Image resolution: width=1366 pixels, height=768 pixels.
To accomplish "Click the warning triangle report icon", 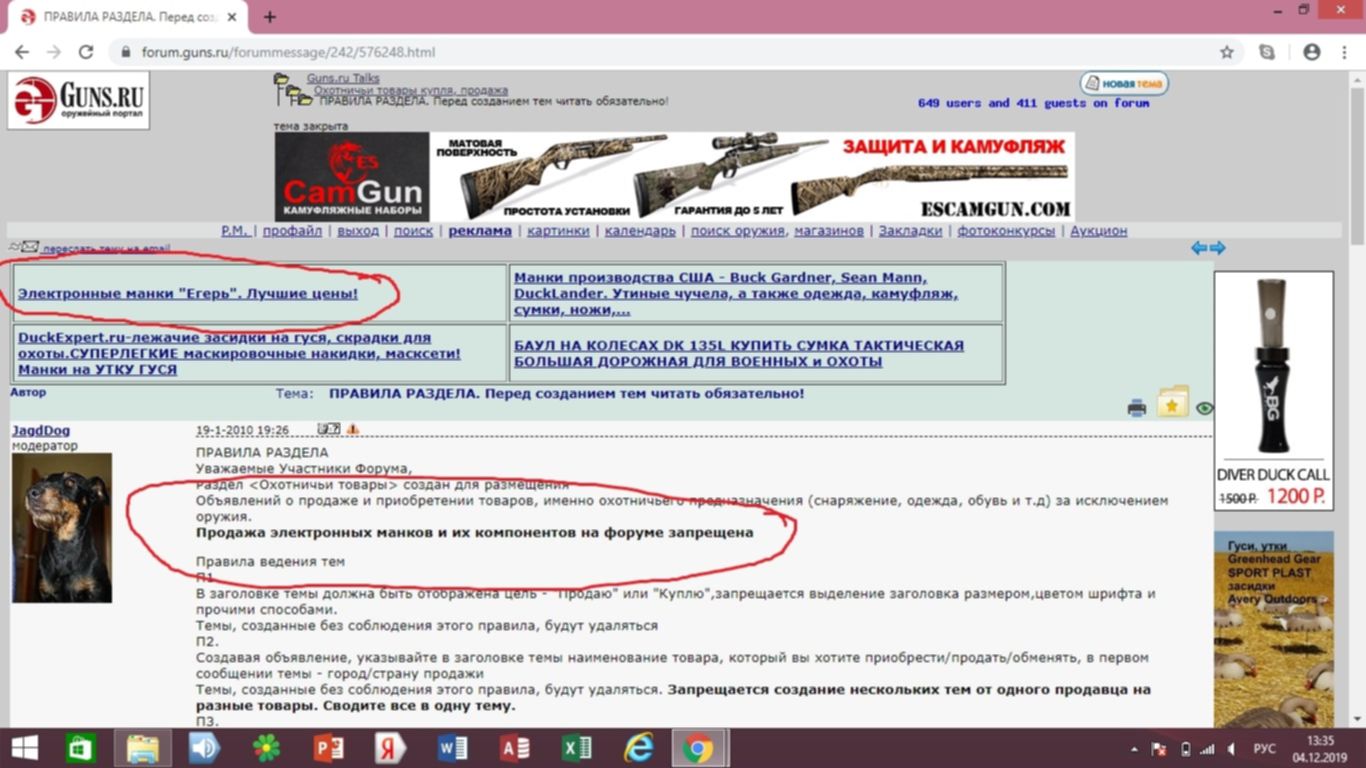I will pyautogui.click(x=352, y=429).
